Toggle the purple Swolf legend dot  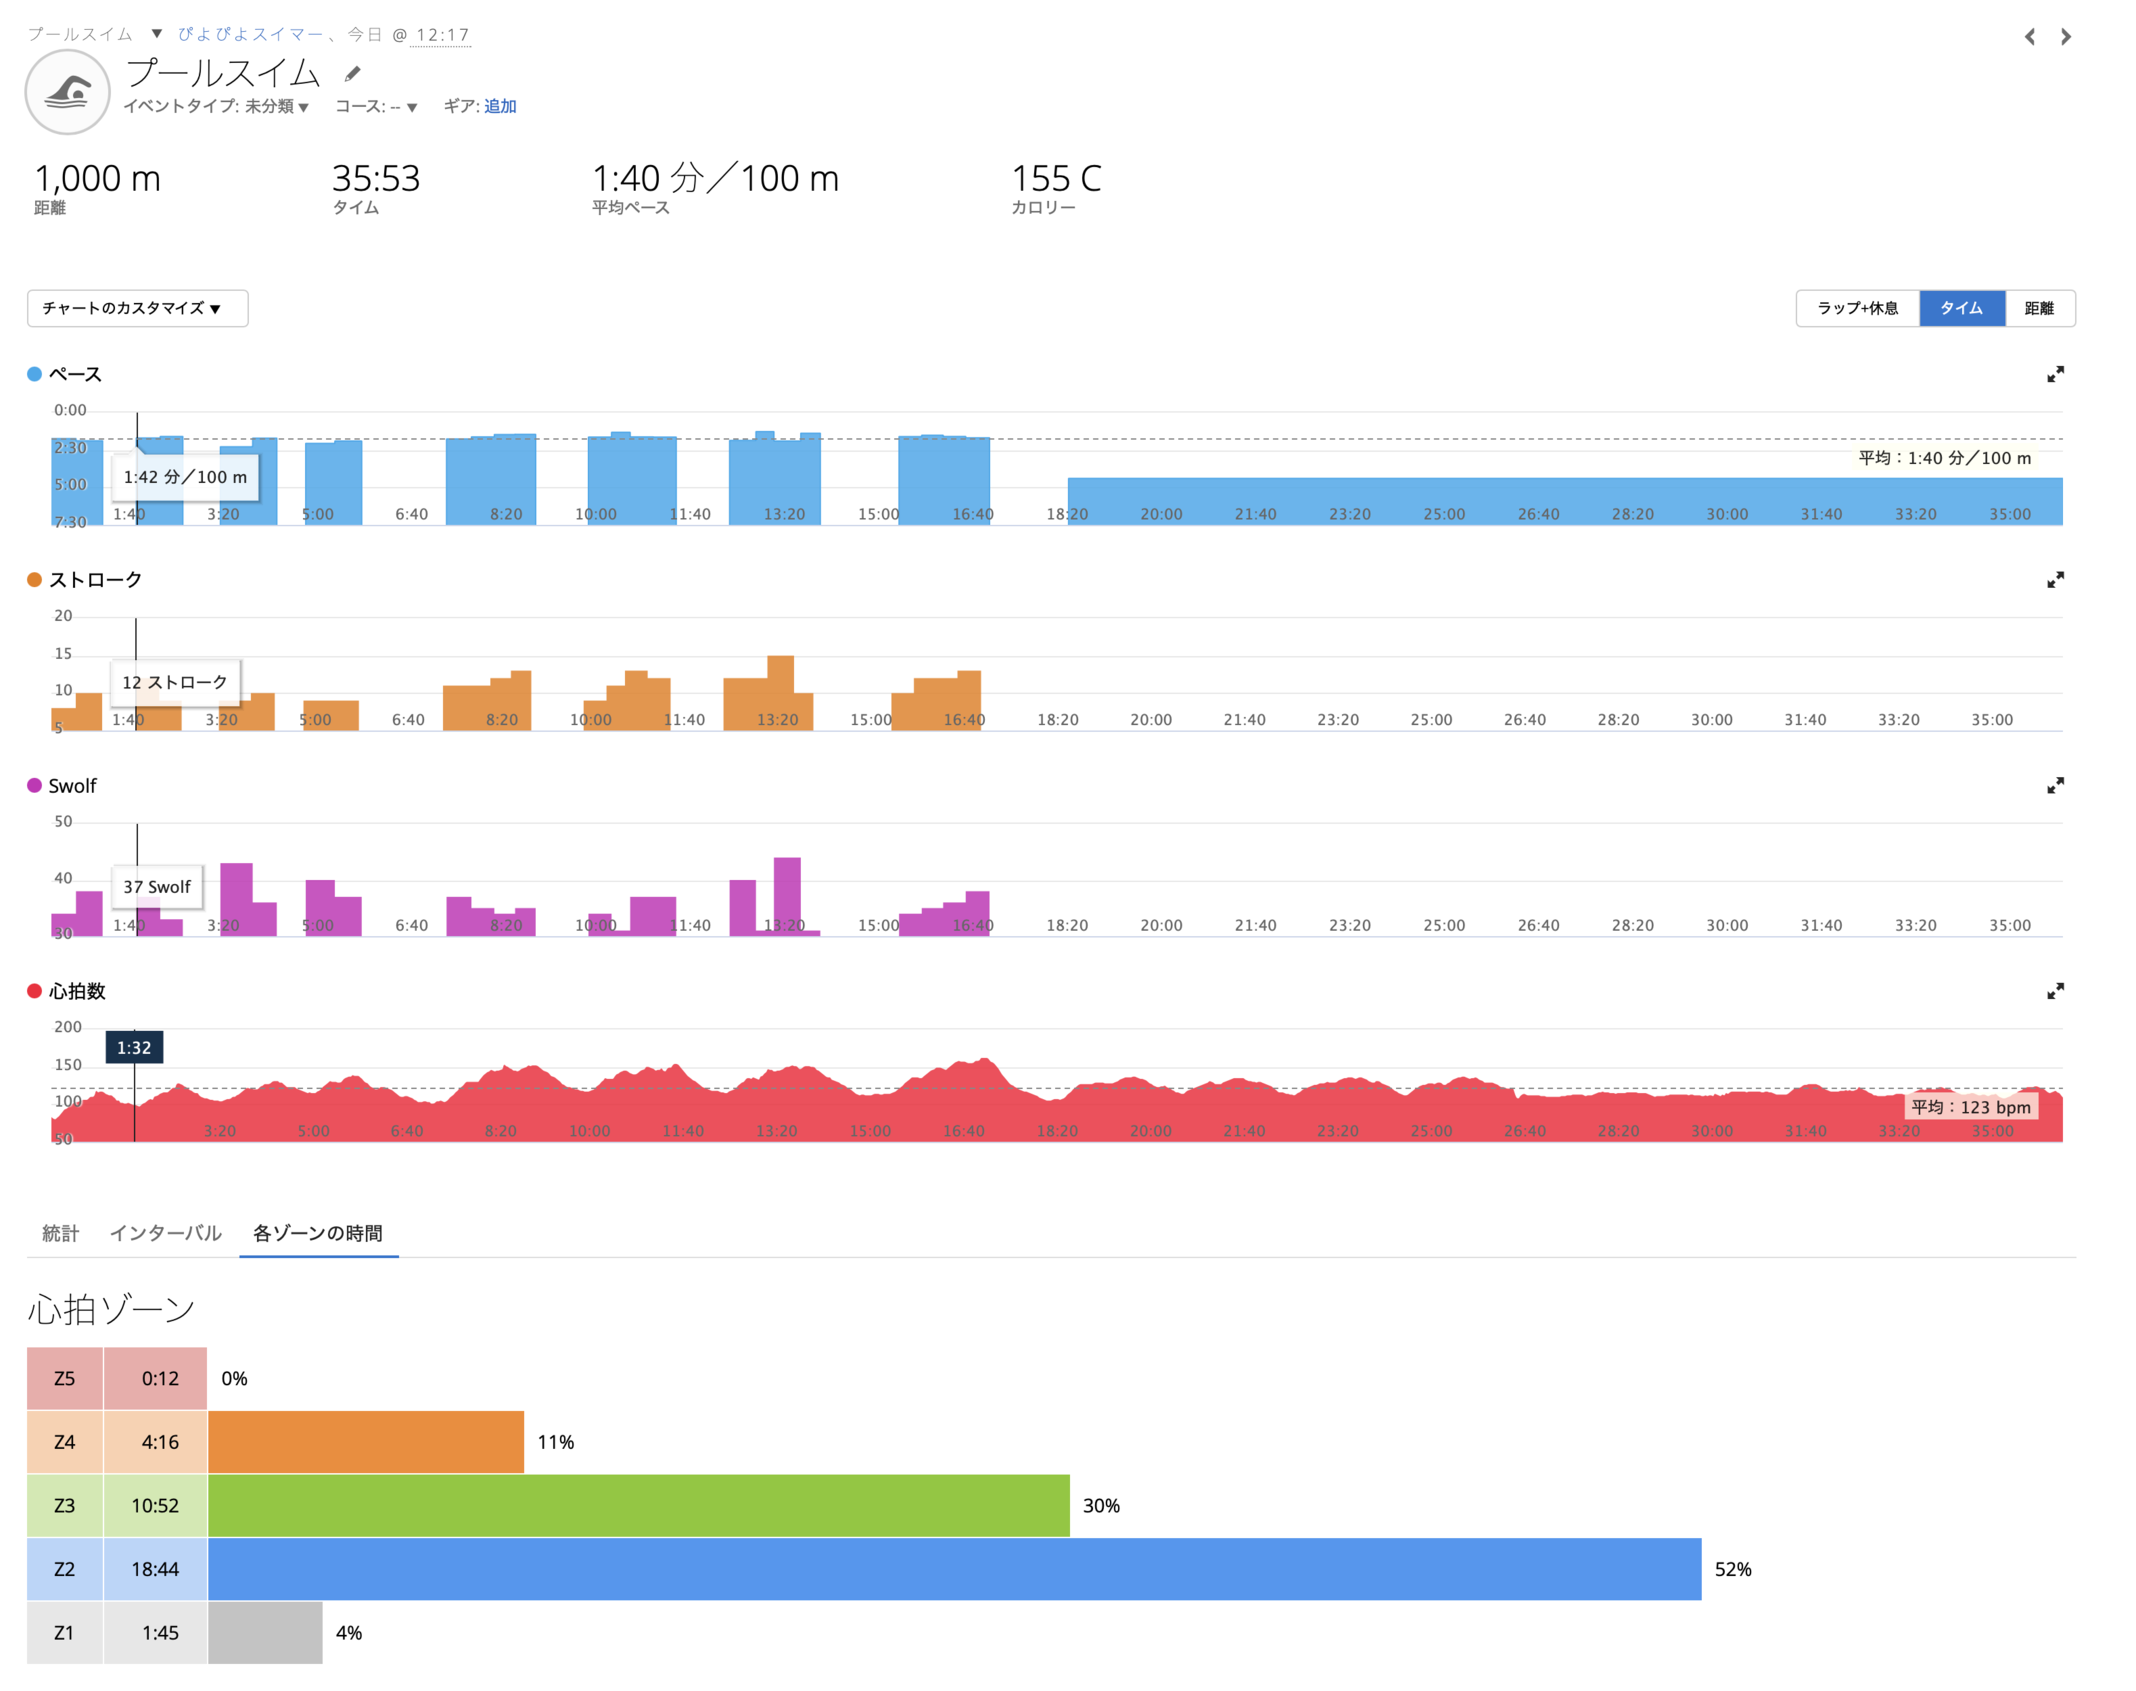[34, 786]
